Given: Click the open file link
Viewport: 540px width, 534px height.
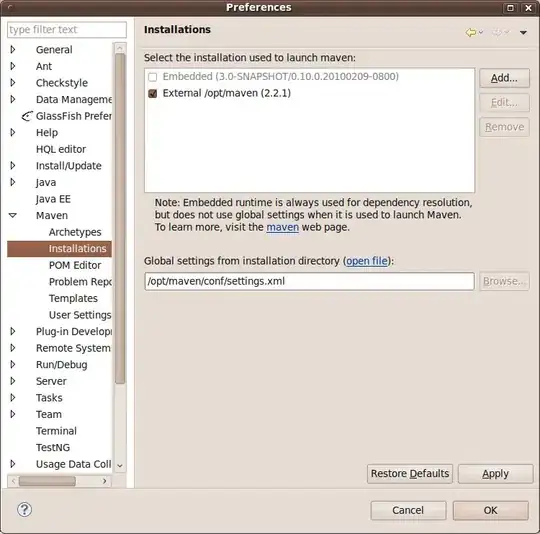Looking at the screenshot, I should 366,261.
